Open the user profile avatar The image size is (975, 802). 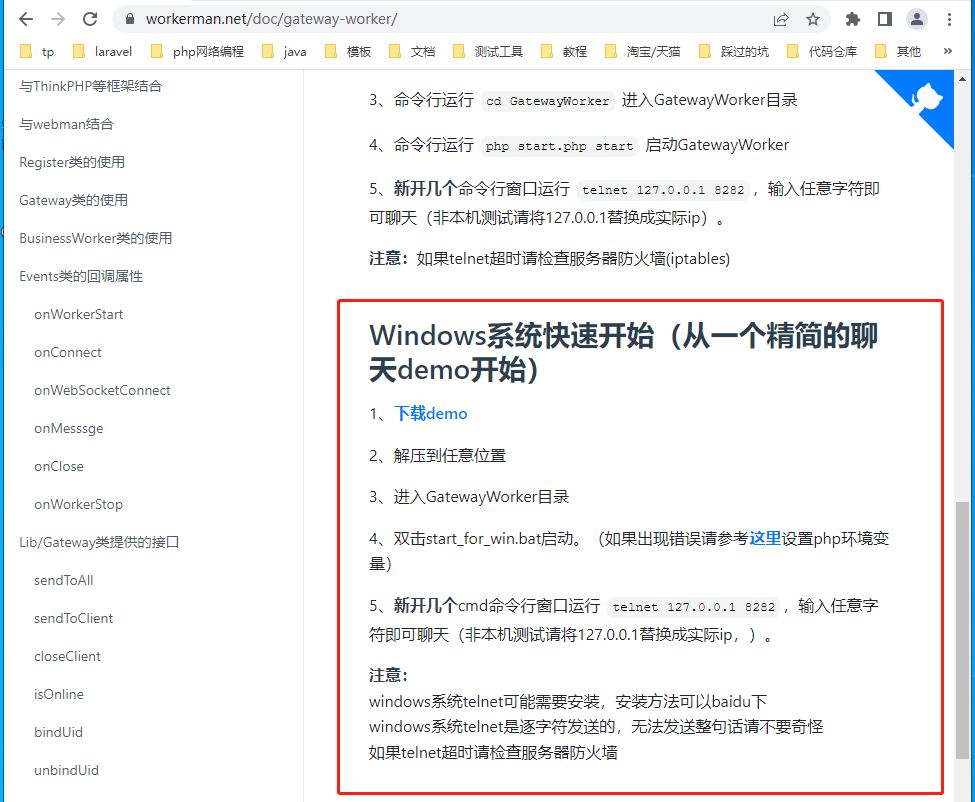916,19
